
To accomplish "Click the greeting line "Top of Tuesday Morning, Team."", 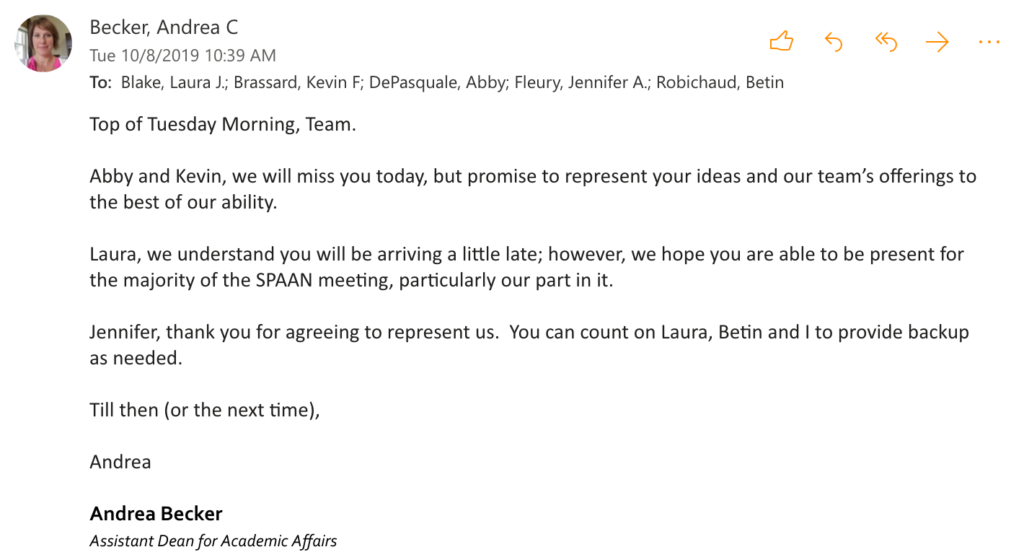I will [222, 124].
